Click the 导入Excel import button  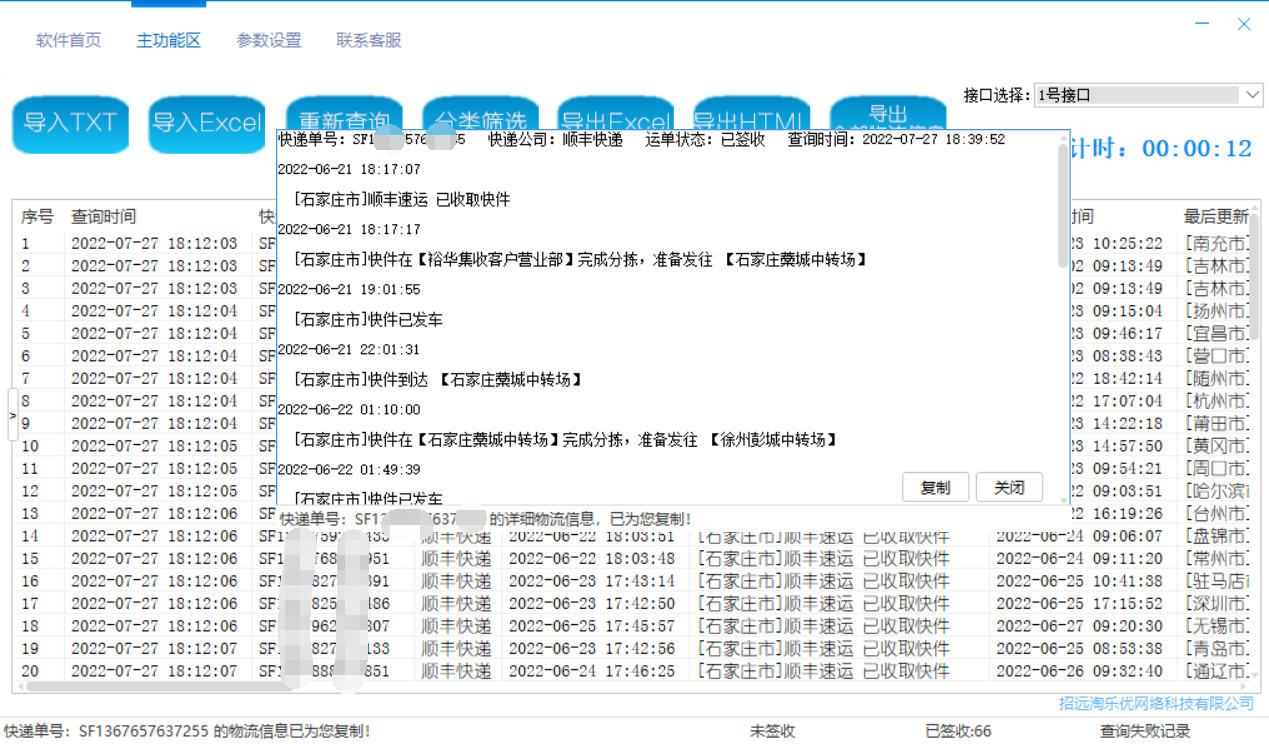[x=206, y=123]
